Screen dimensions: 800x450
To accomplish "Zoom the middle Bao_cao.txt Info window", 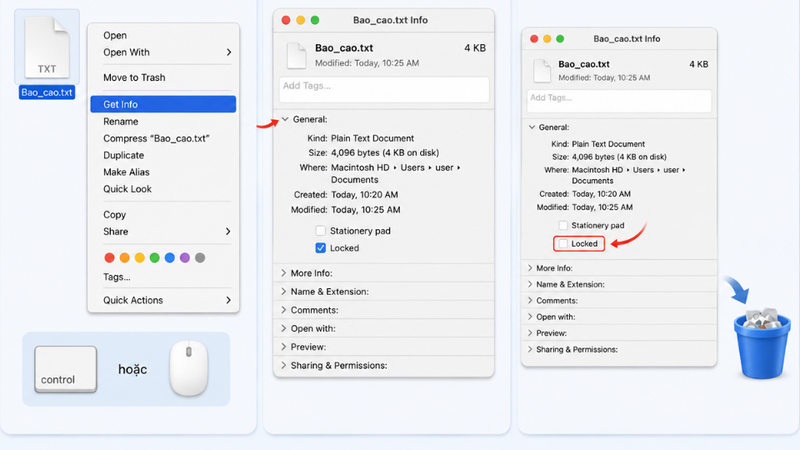I will click(x=315, y=20).
